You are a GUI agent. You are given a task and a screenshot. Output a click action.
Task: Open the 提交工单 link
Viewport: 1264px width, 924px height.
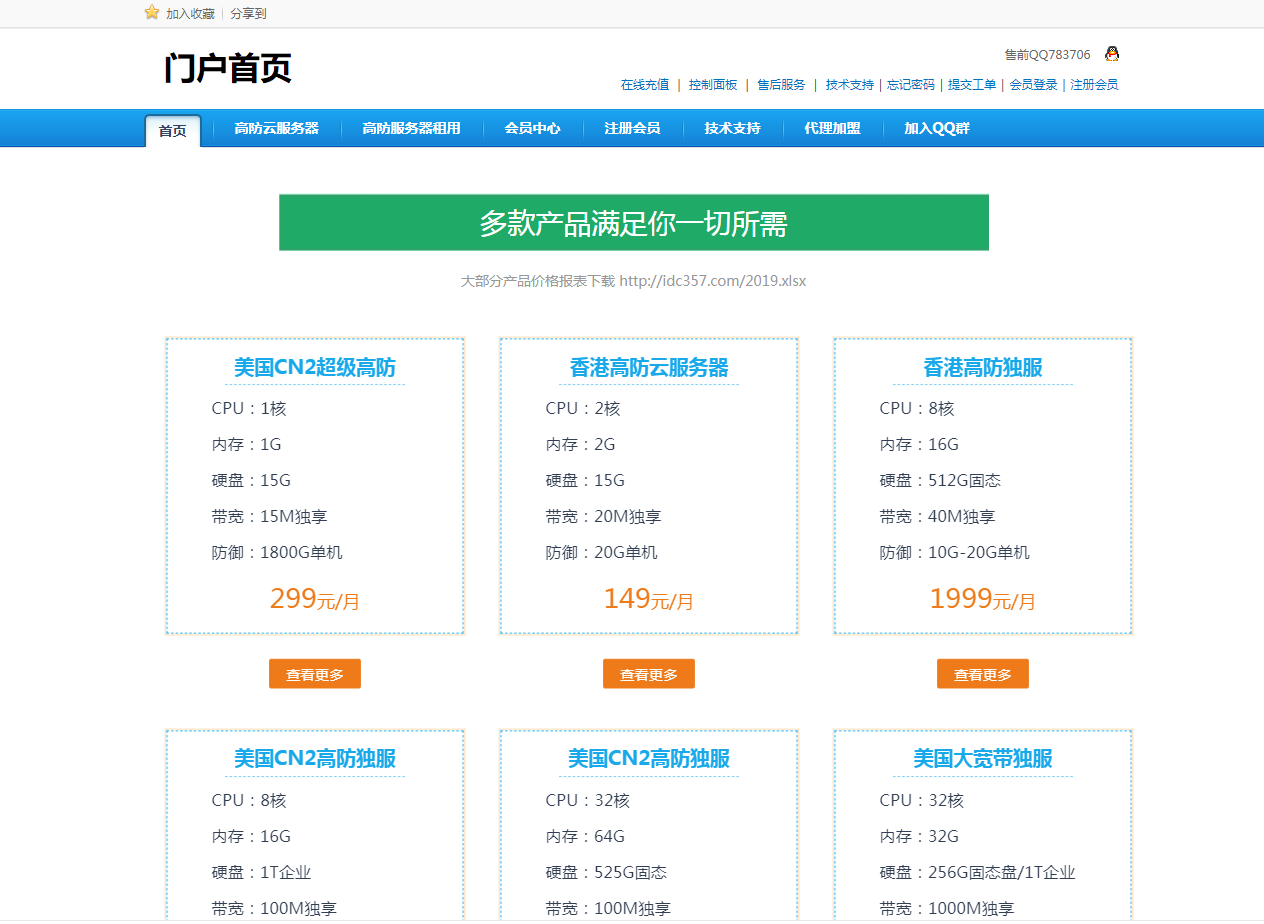tap(972, 85)
